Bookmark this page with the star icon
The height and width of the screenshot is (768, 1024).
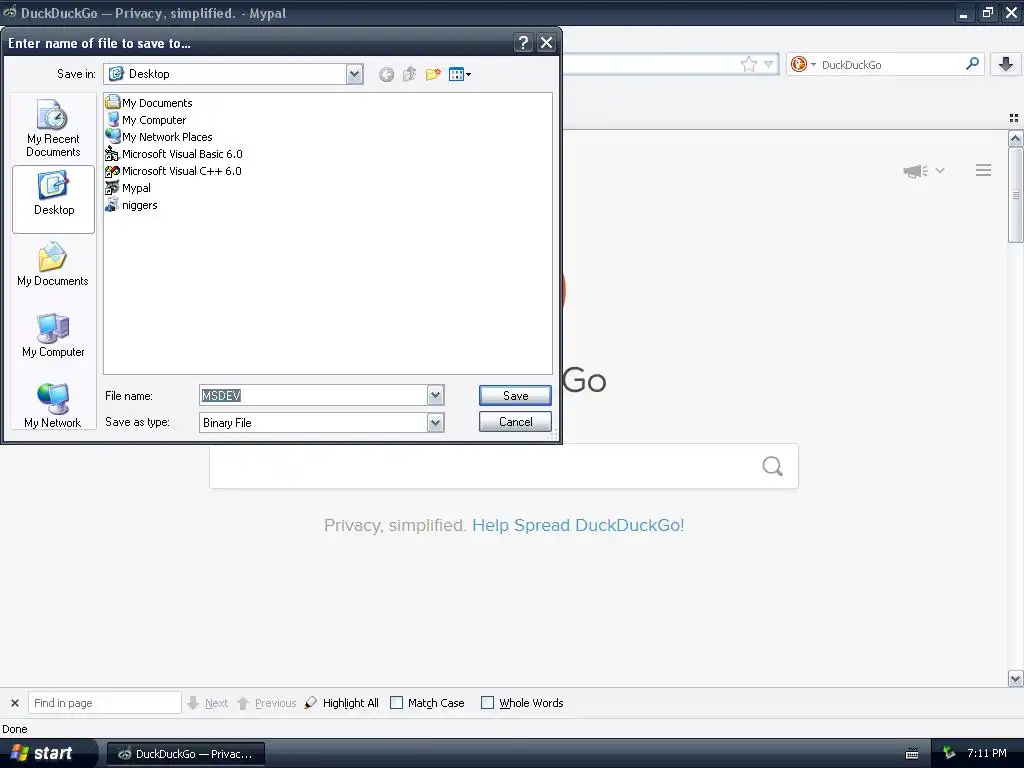[748, 64]
